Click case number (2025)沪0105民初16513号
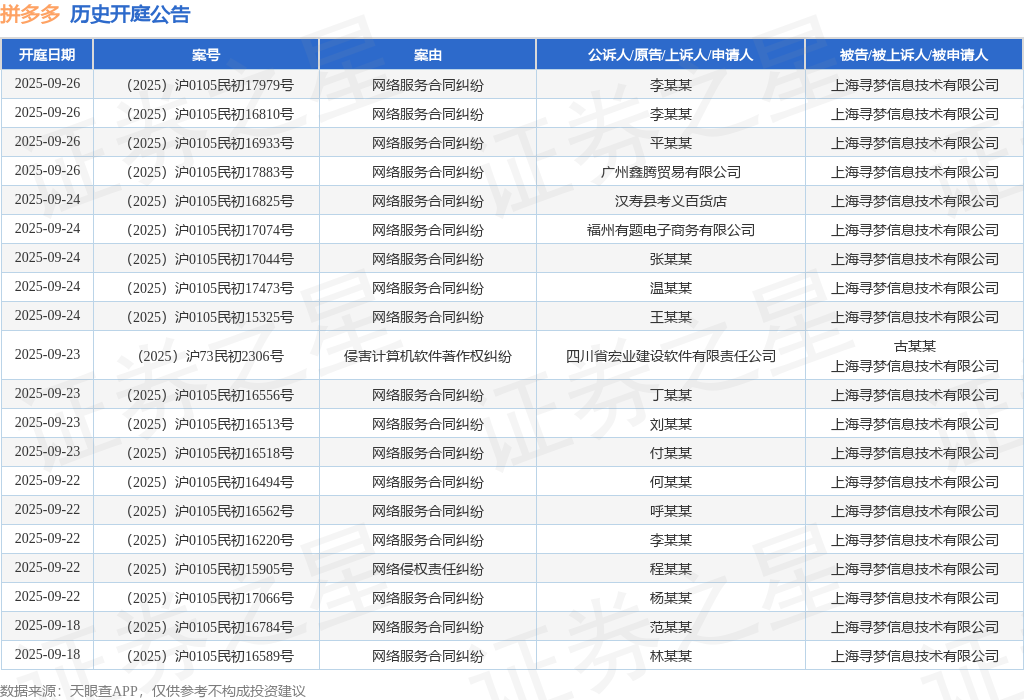Screen dimensions: 1024x700 tap(206, 424)
